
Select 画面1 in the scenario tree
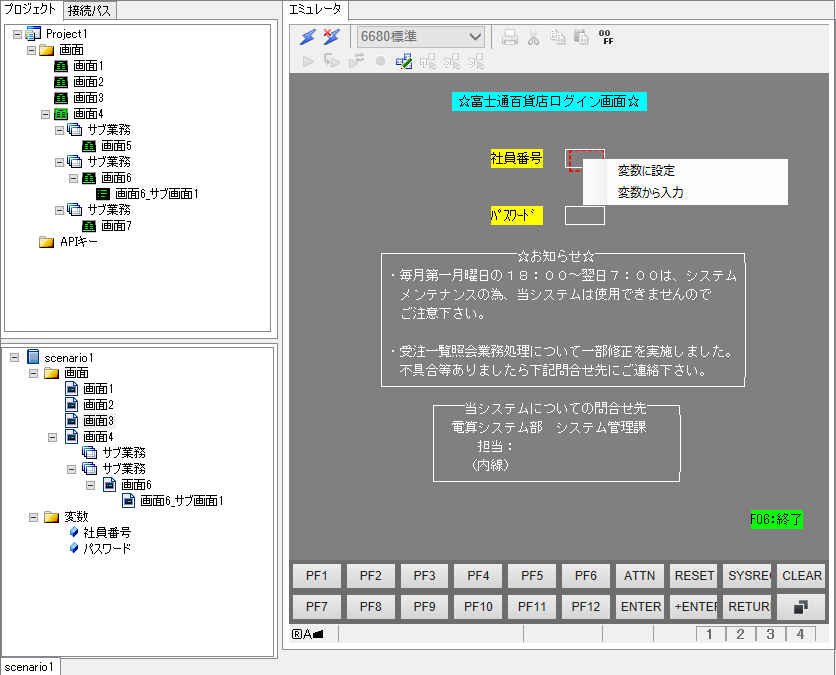(x=98, y=389)
